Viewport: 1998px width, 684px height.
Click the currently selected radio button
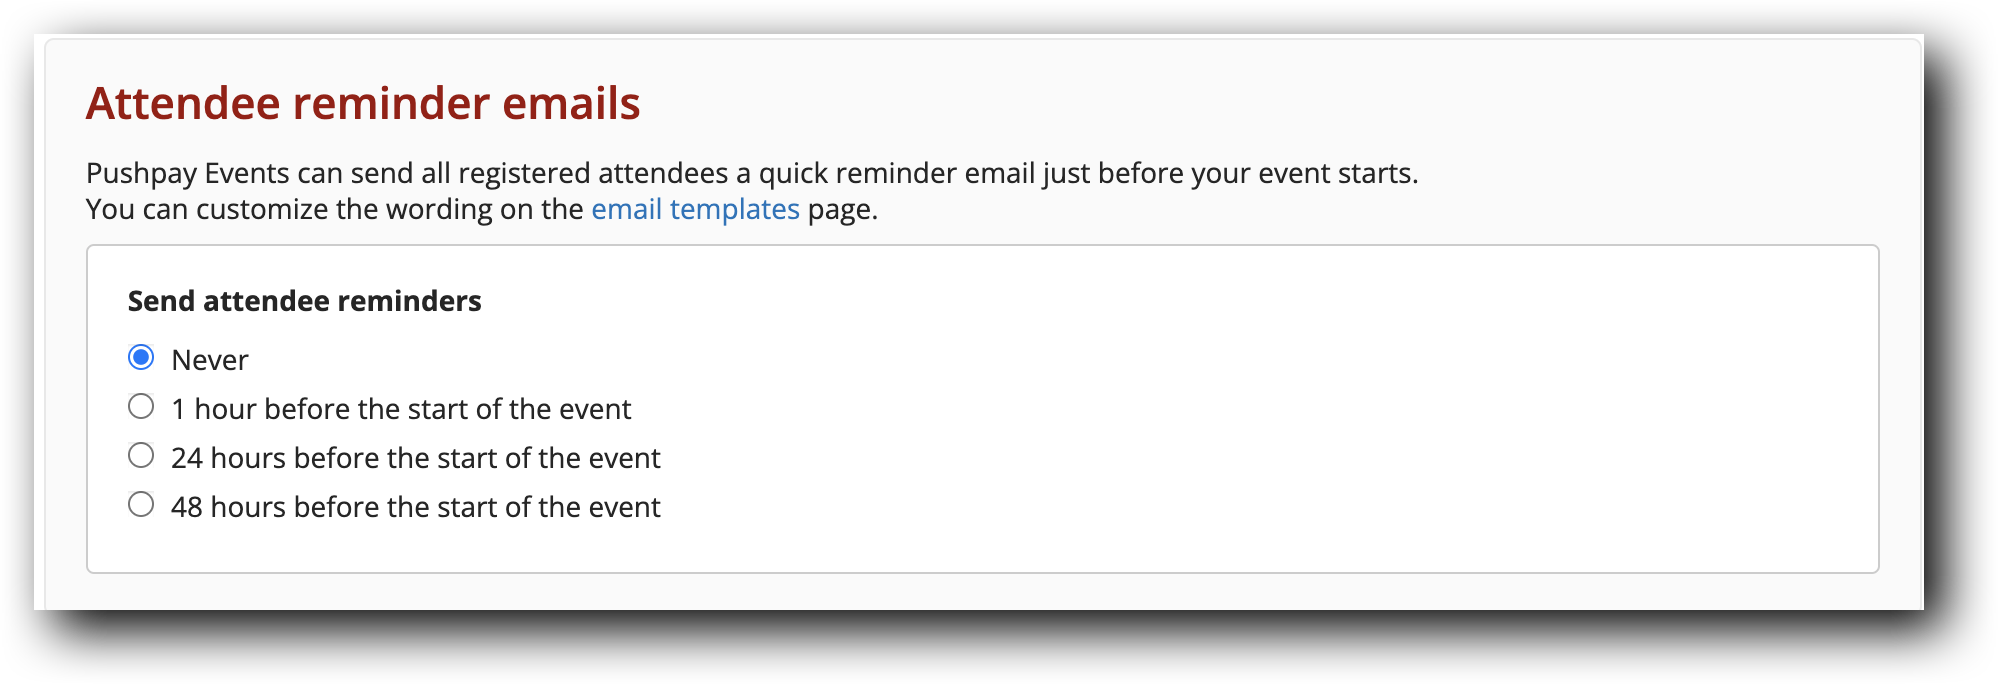coord(141,358)
